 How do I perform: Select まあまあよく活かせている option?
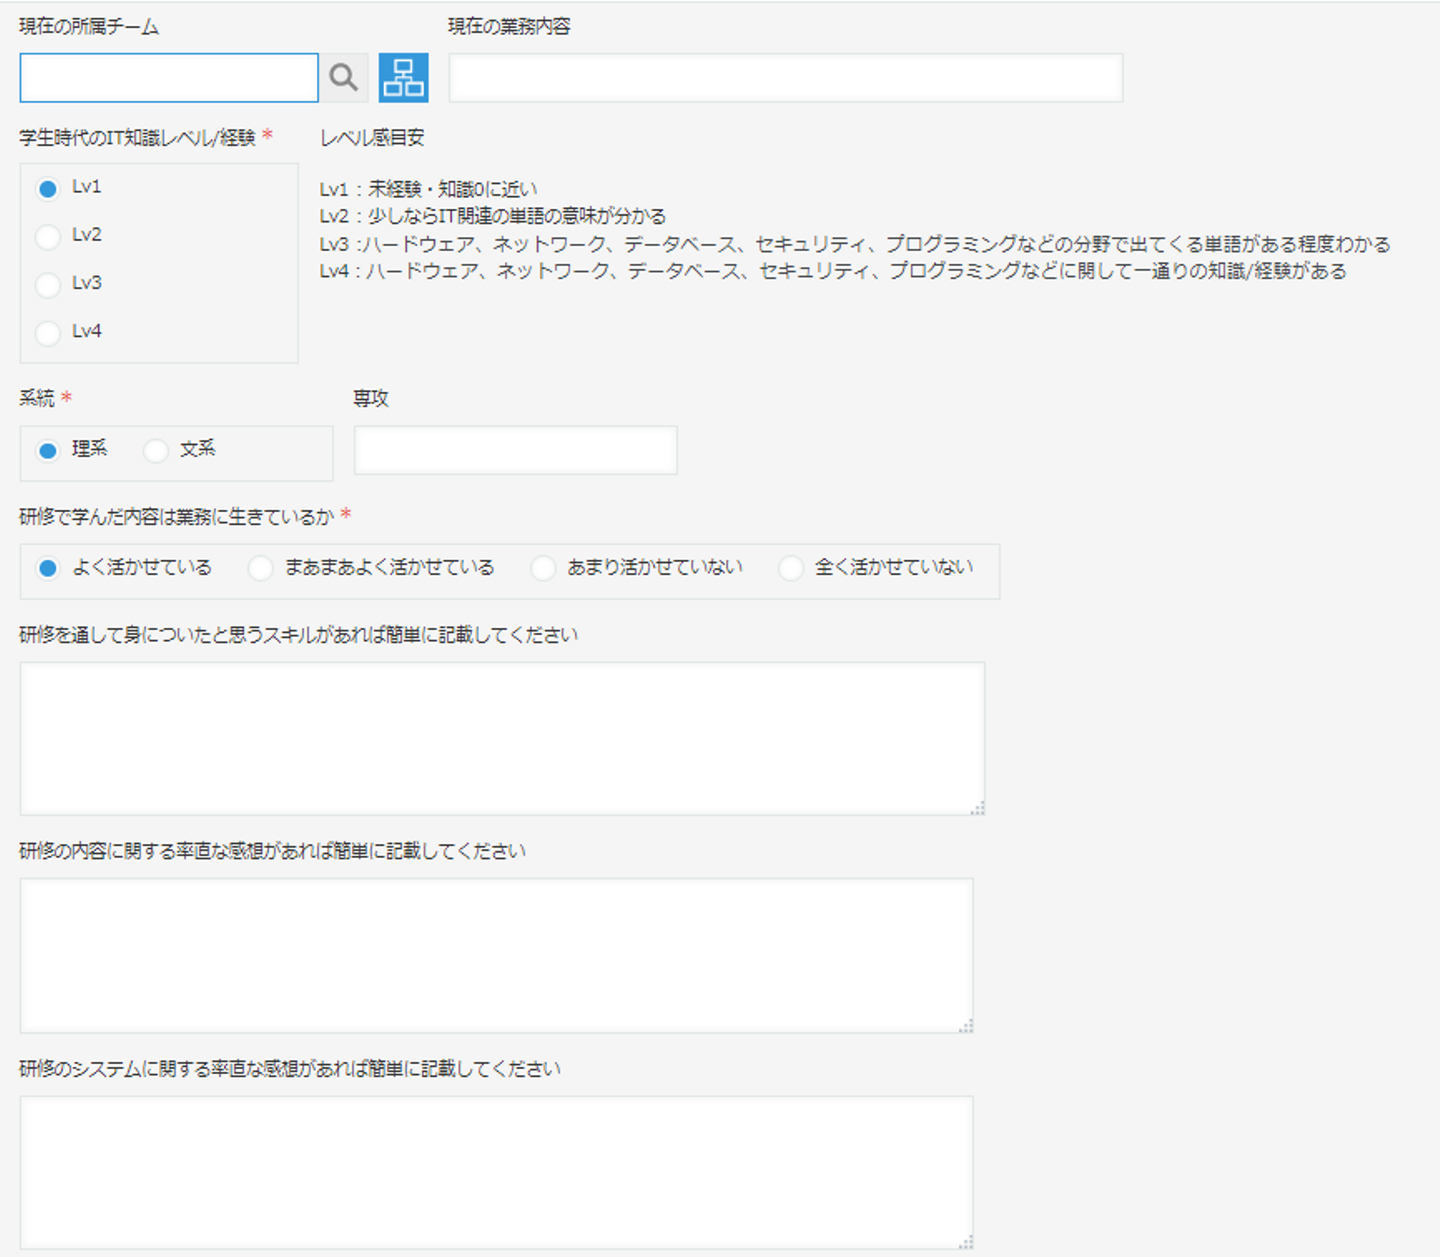261,569
